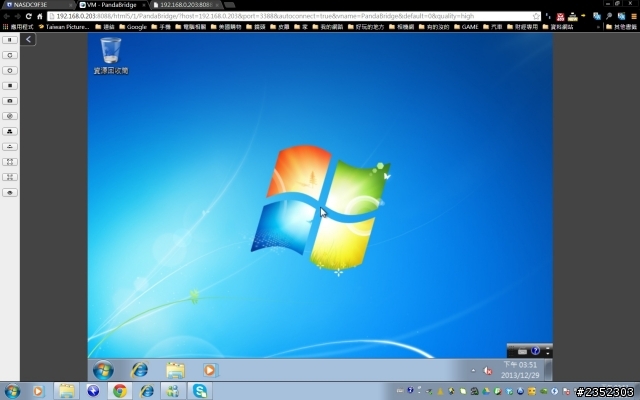The image size is (640, 400).
Task: Pause the VM using the sidebar pause icon
Action: (x=10, y=40)
